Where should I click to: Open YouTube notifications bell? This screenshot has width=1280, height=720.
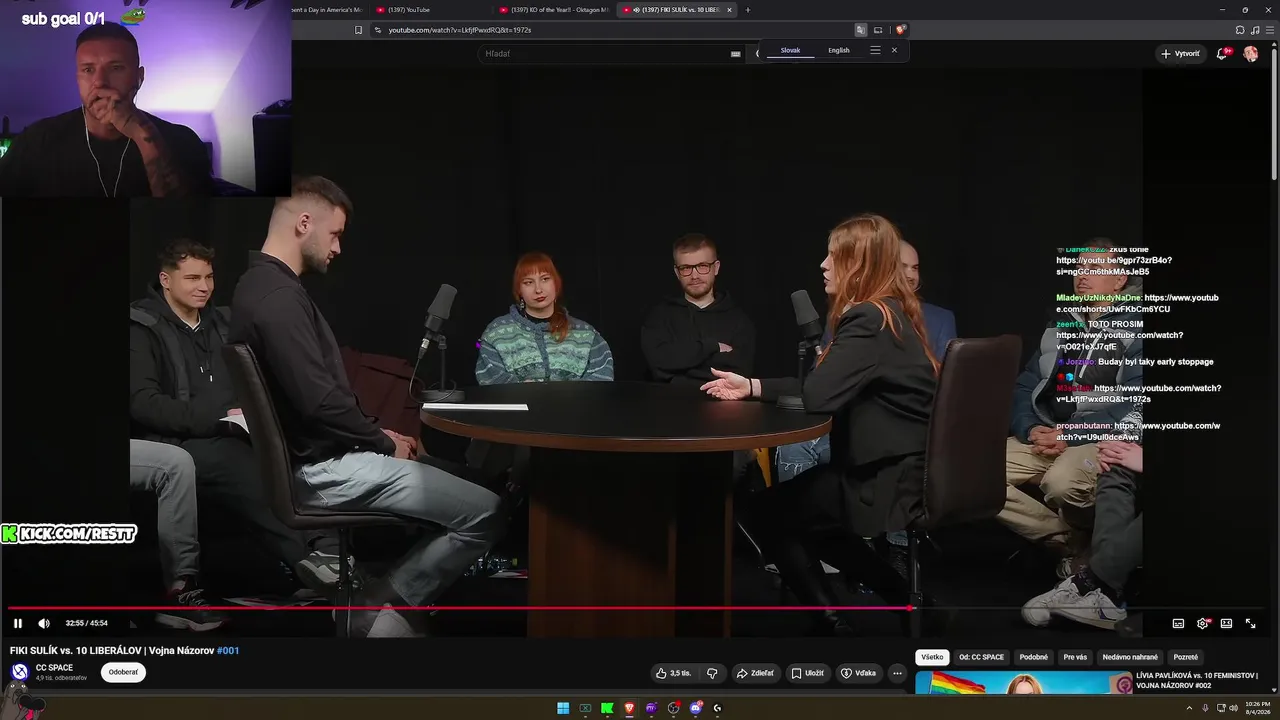click(x=1222, y=54)
